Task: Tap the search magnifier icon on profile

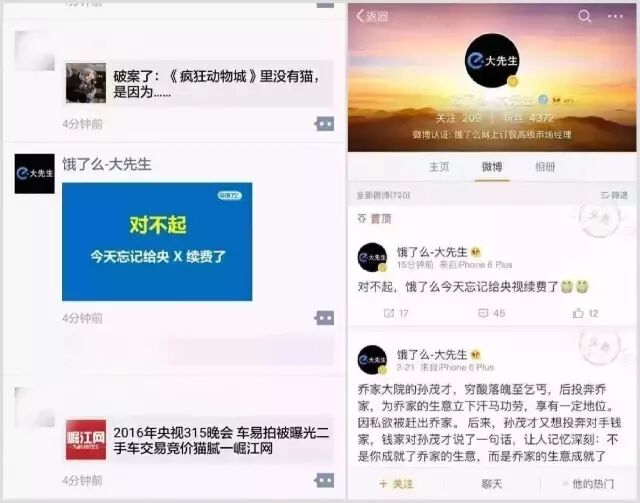Action: tap(584, 16)
